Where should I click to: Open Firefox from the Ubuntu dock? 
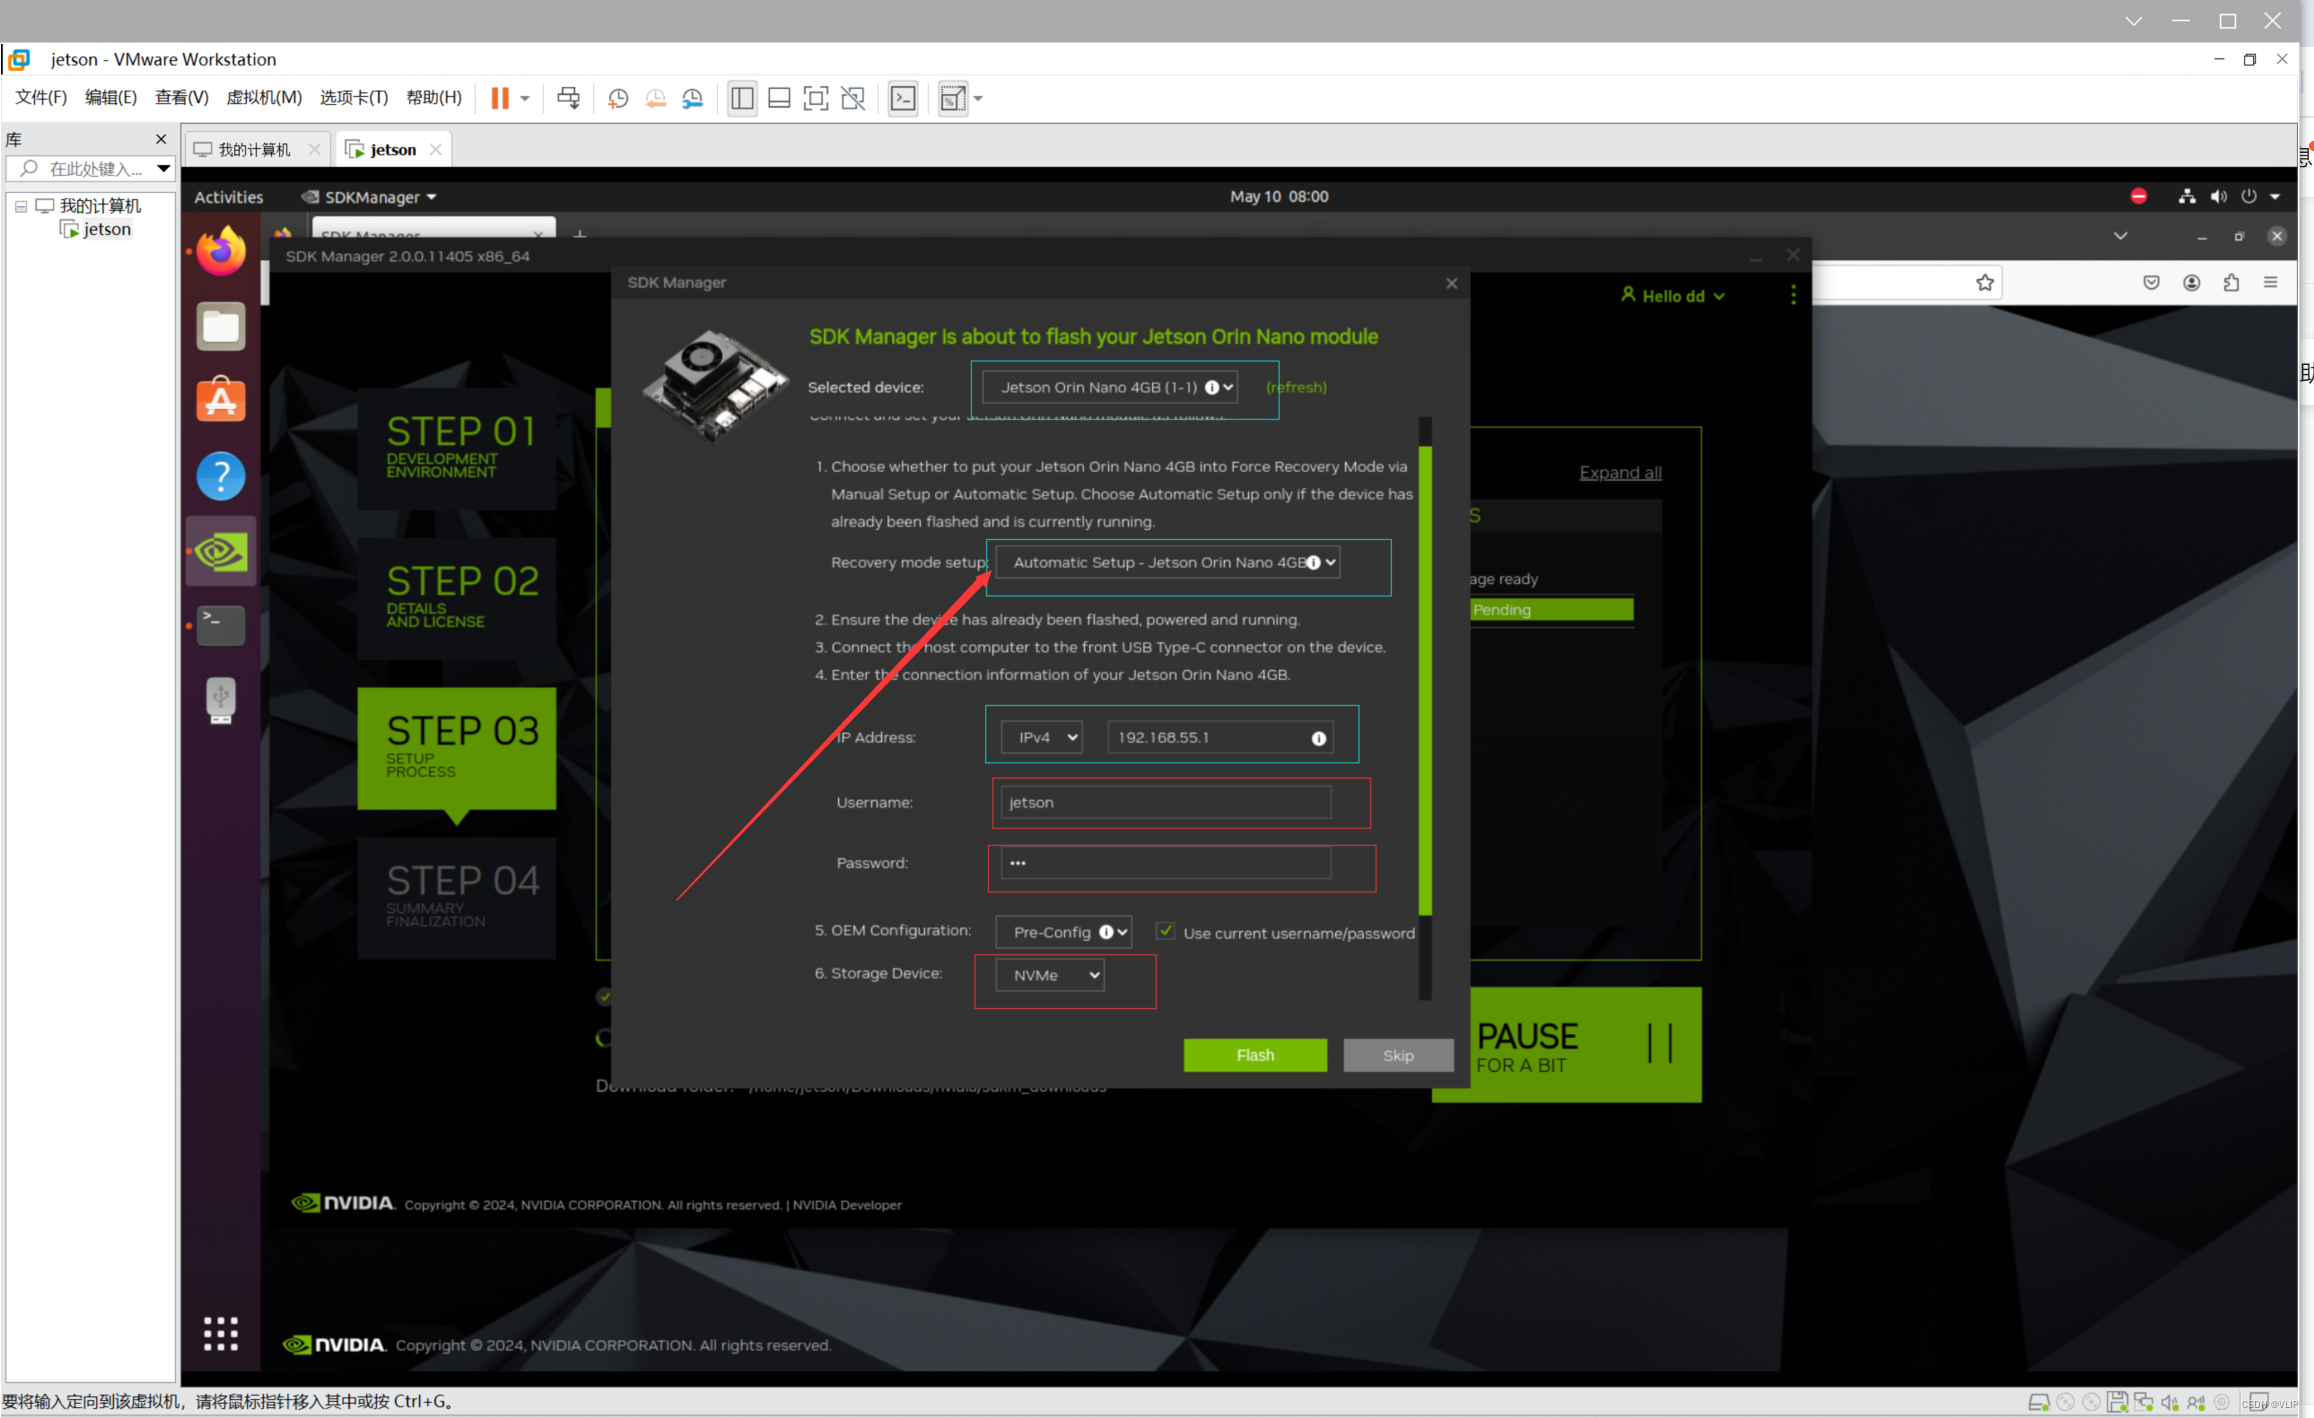(221, 252)
